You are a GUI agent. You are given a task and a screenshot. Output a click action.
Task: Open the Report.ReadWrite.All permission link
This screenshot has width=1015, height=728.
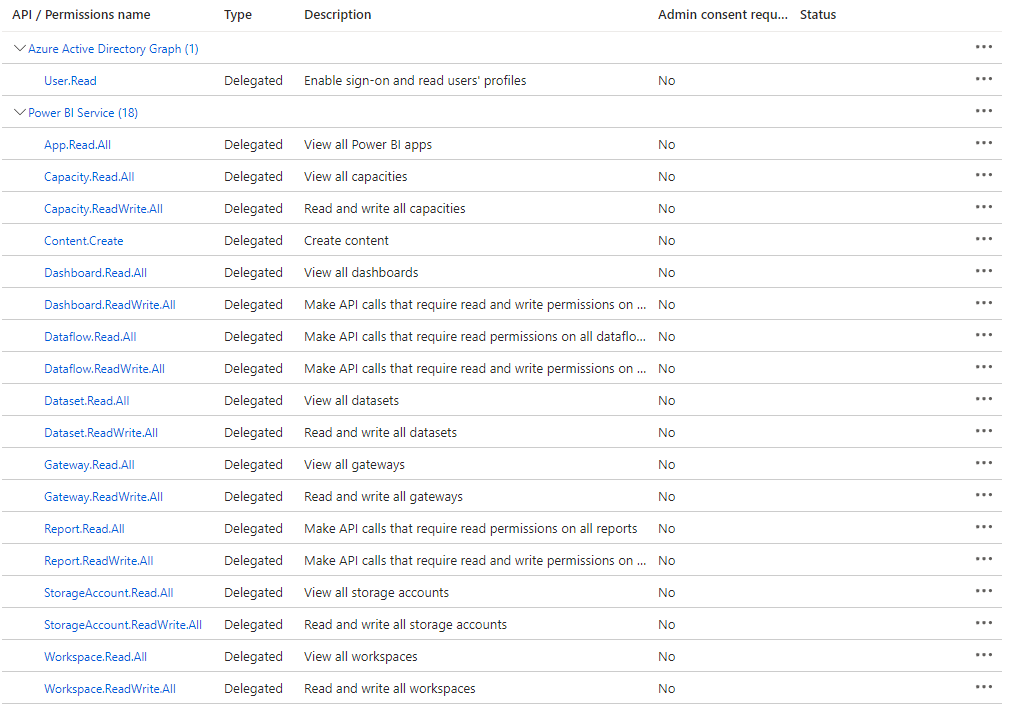point(98,561)
